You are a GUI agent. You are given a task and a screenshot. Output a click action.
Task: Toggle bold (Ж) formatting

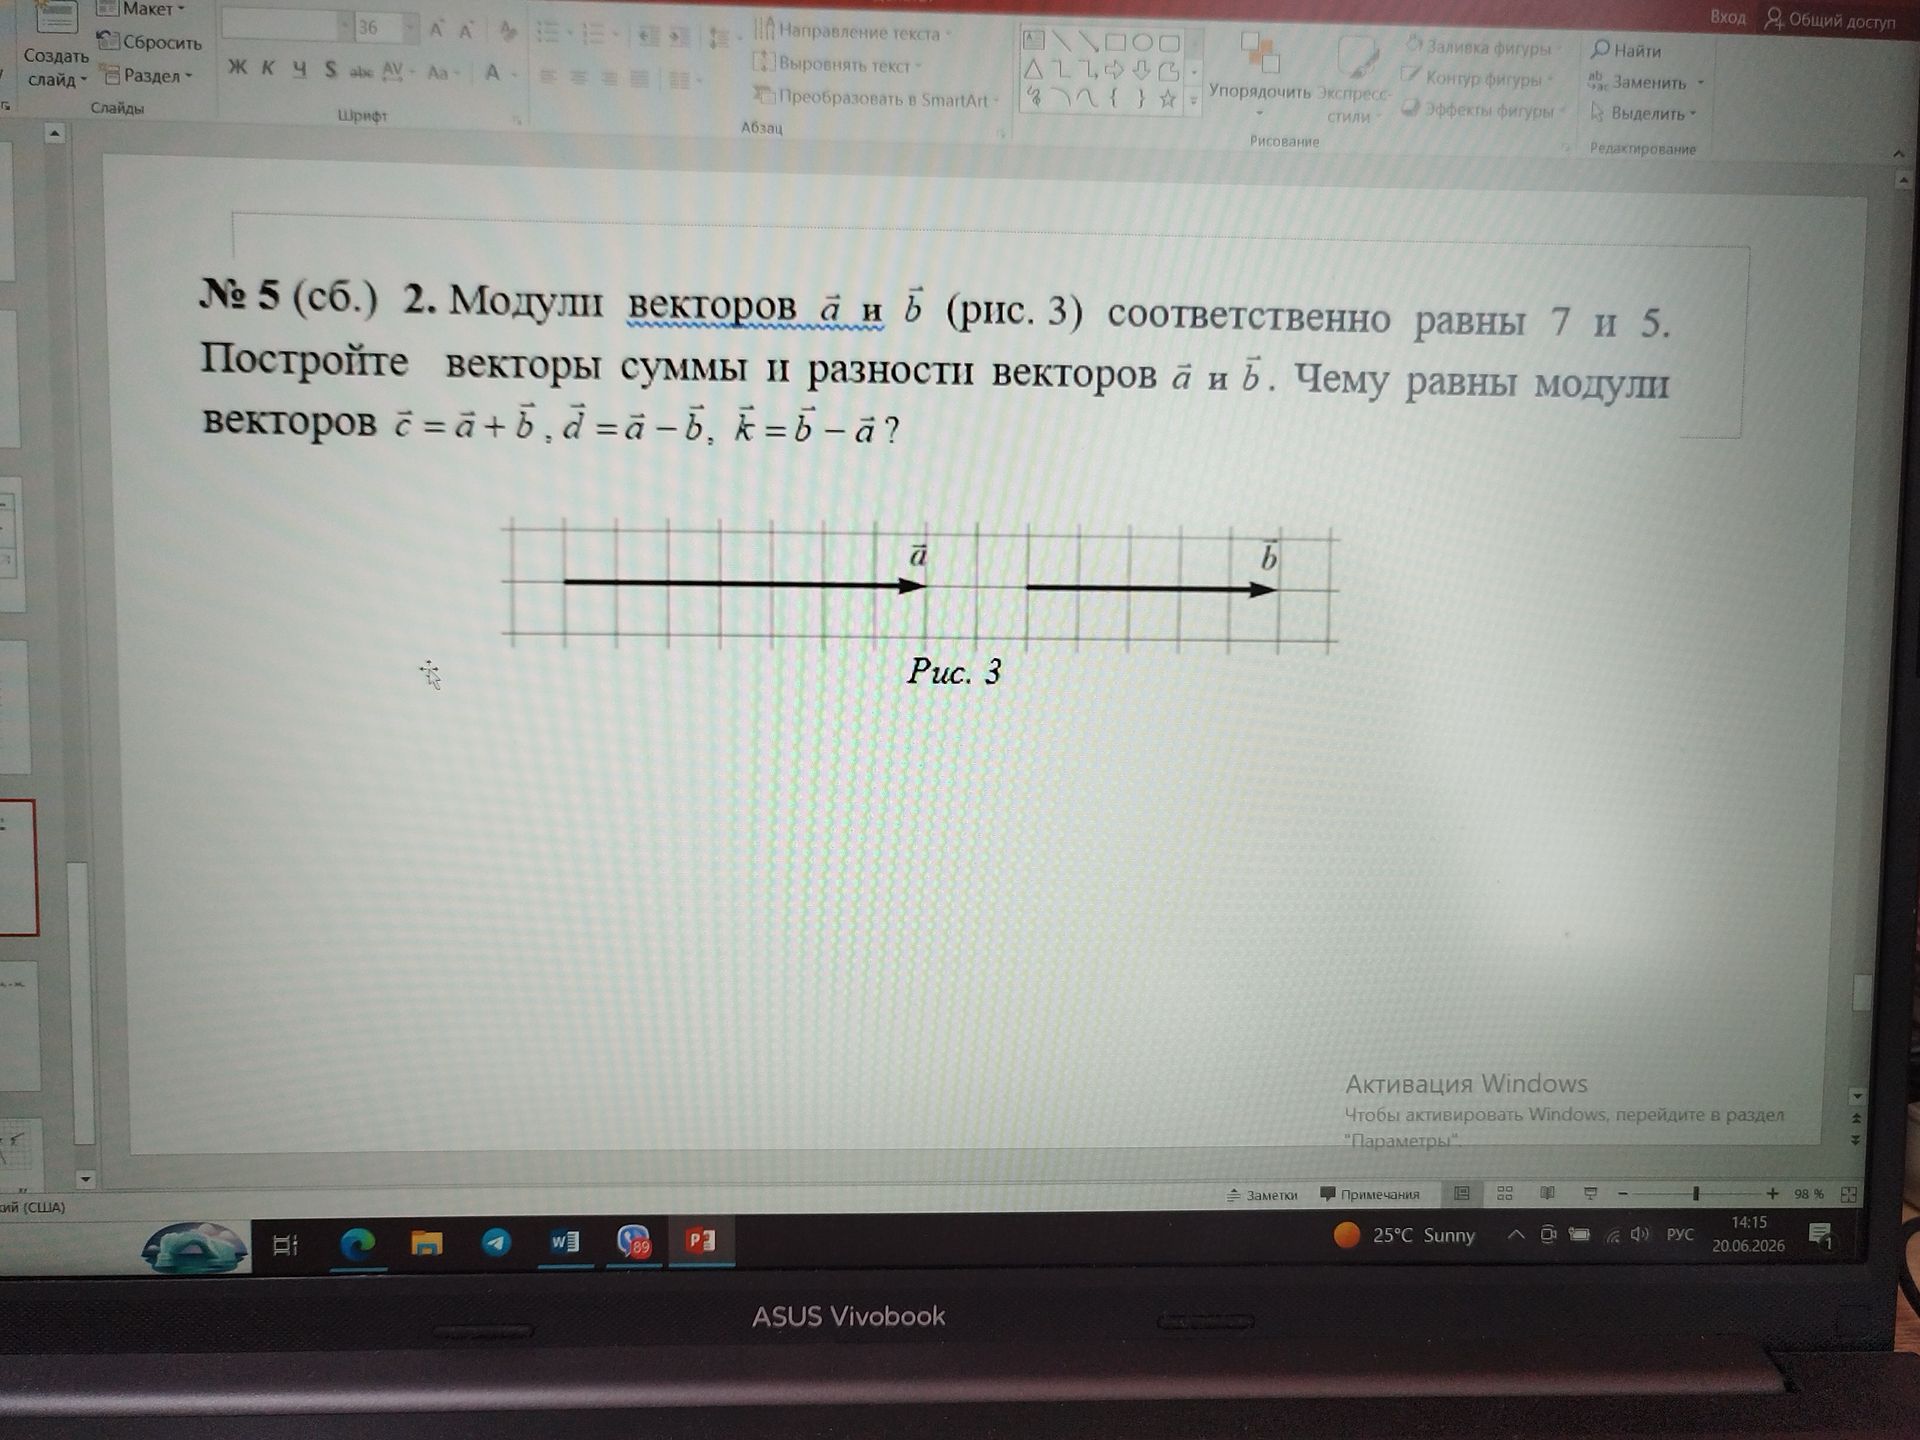pyautogui.click(x=237, y=68)
